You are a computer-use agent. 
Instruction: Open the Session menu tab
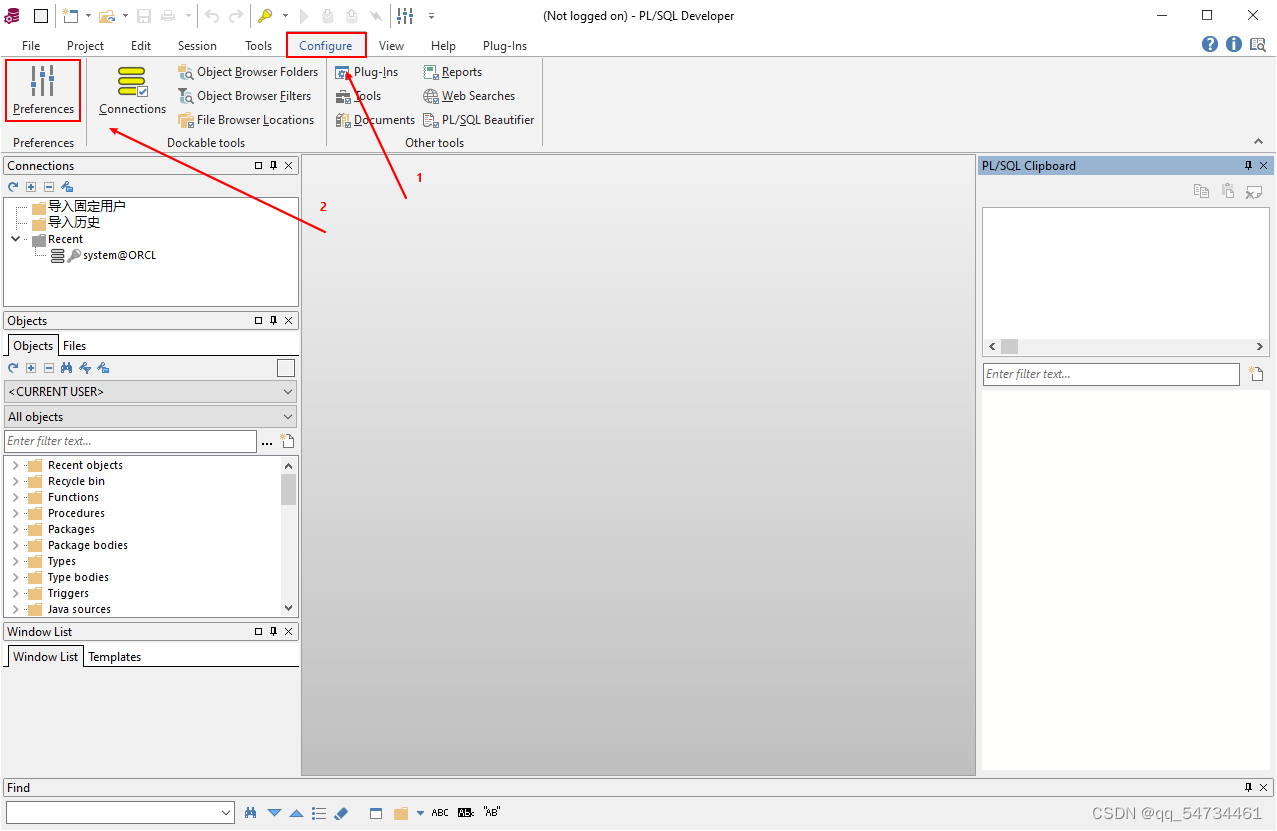(x=197, y=45)
